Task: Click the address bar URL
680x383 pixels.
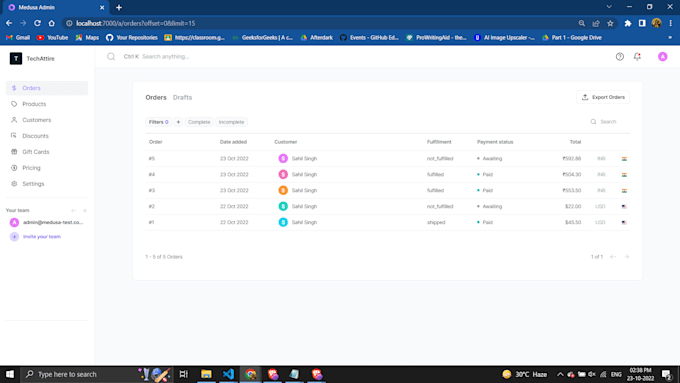Action: point(136,23)
